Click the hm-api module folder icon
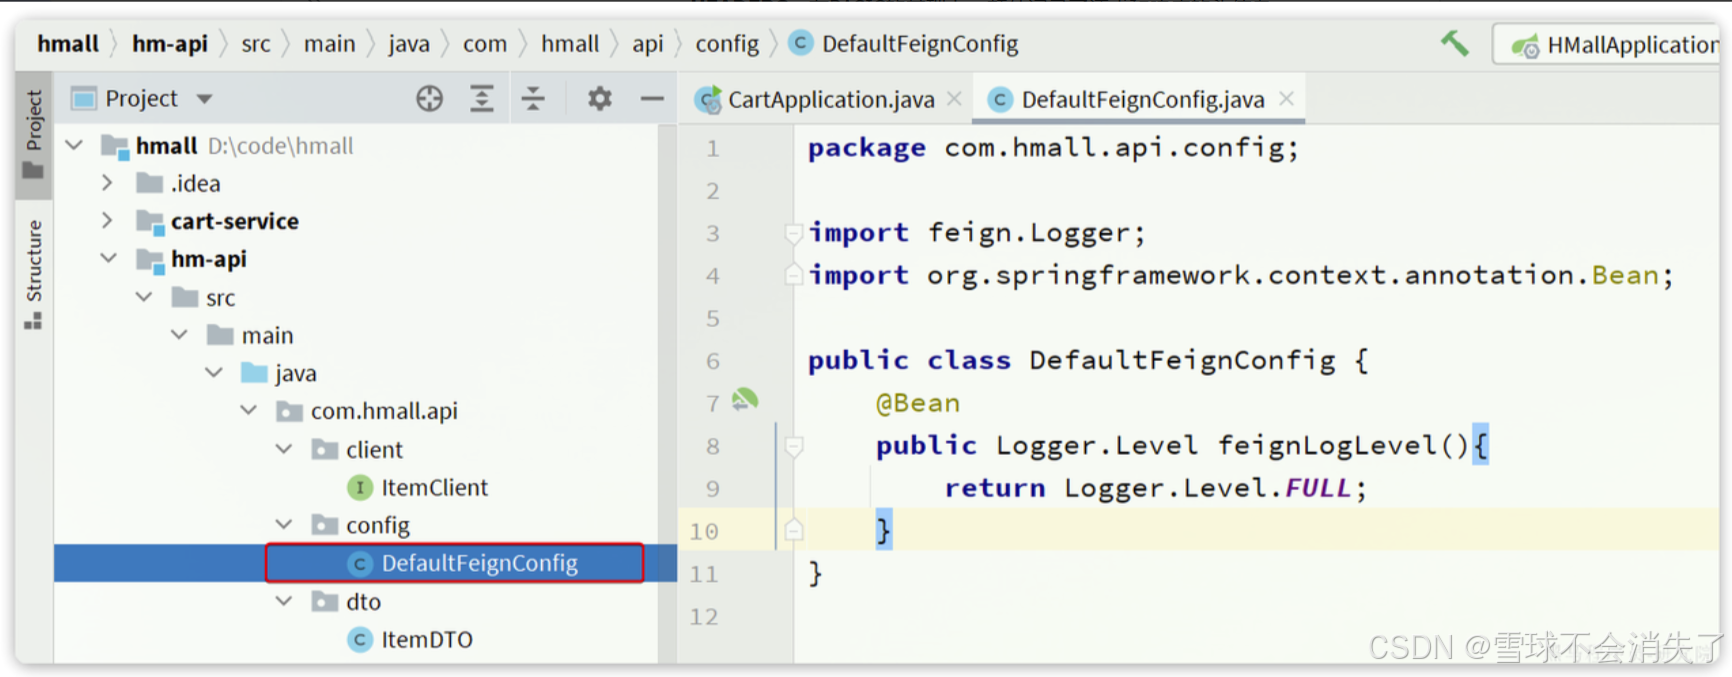 point(150,260)
